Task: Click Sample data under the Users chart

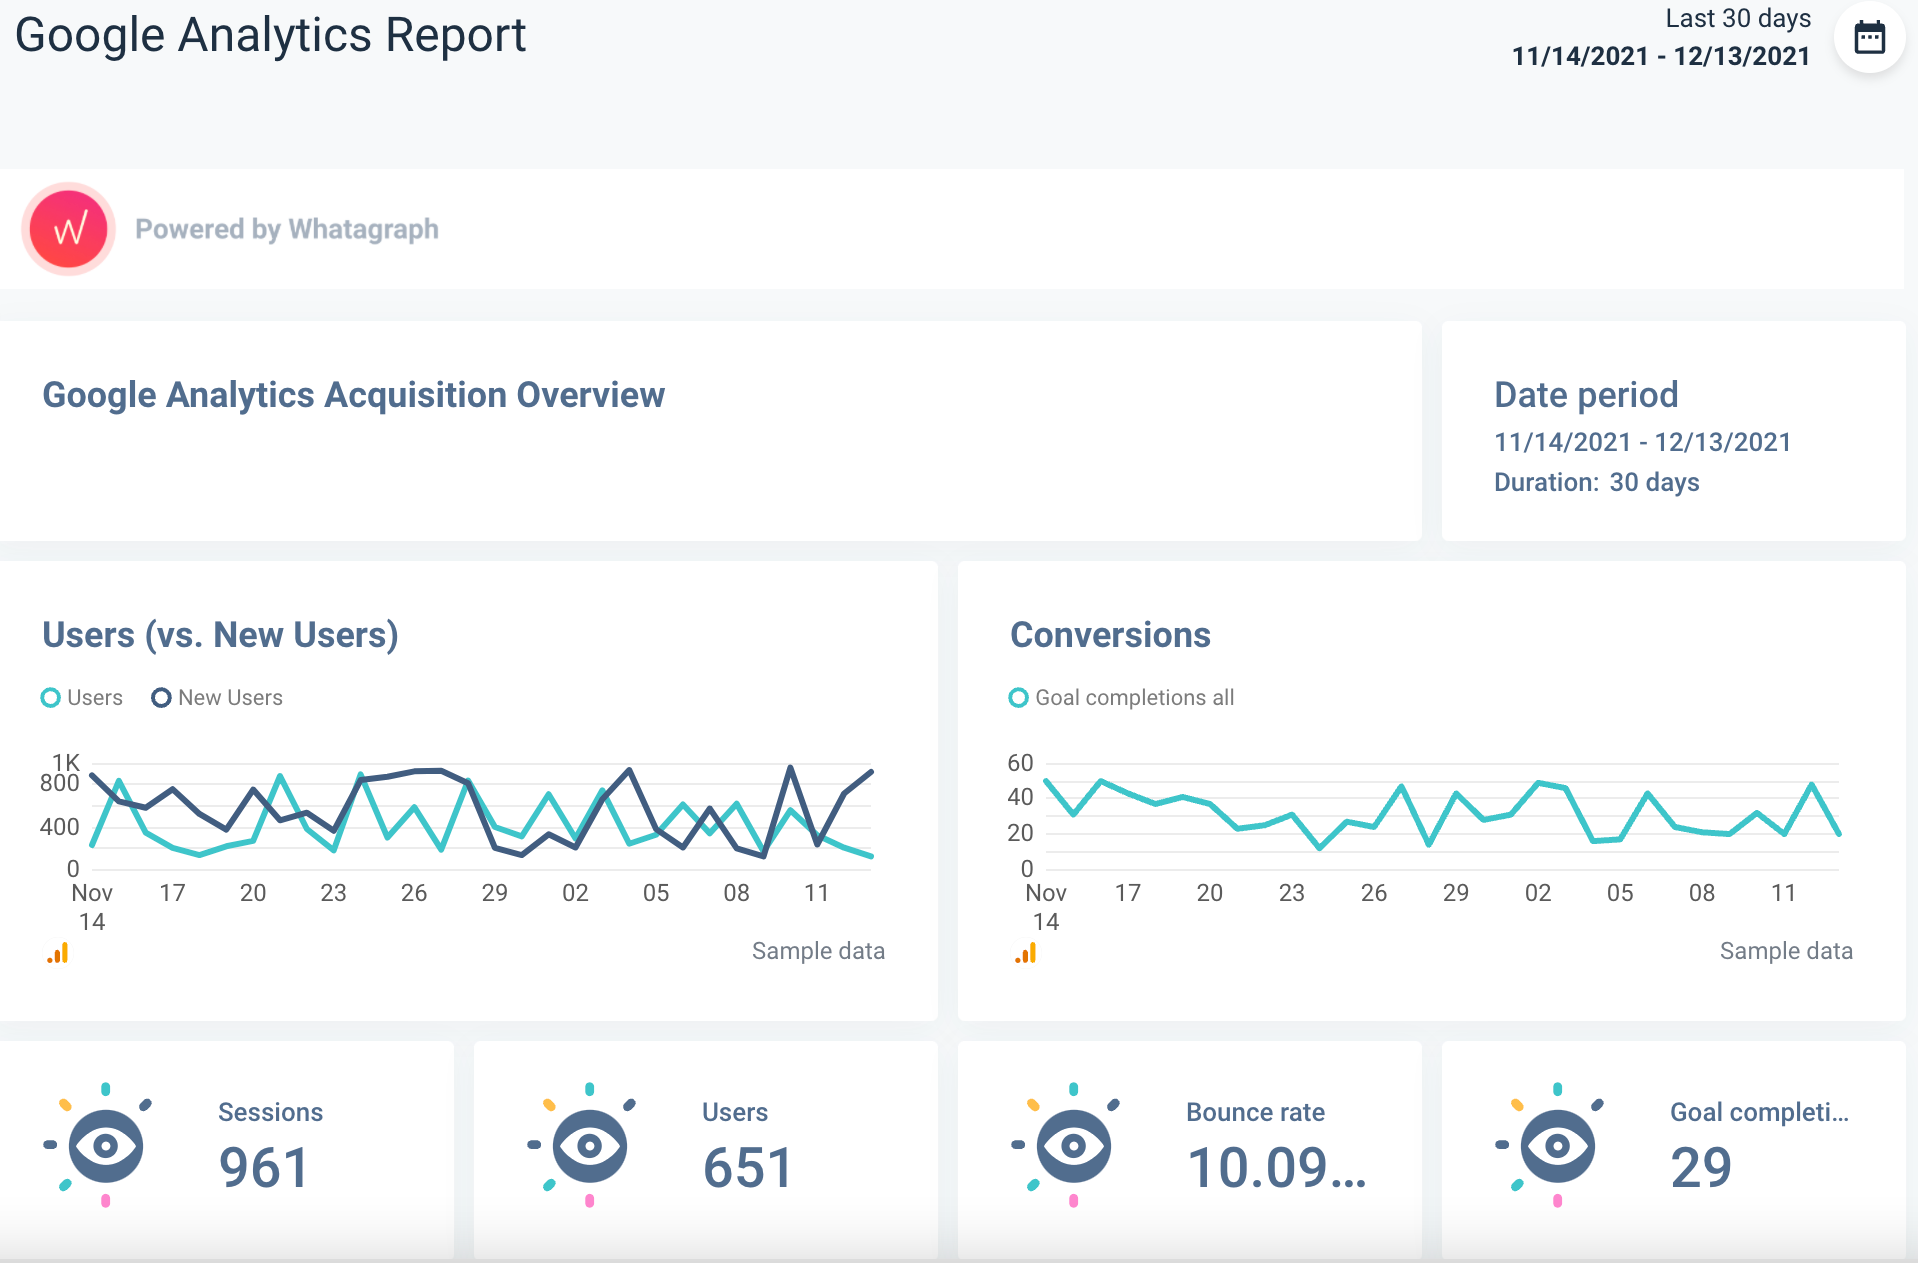Action: (x=818, y=951)
